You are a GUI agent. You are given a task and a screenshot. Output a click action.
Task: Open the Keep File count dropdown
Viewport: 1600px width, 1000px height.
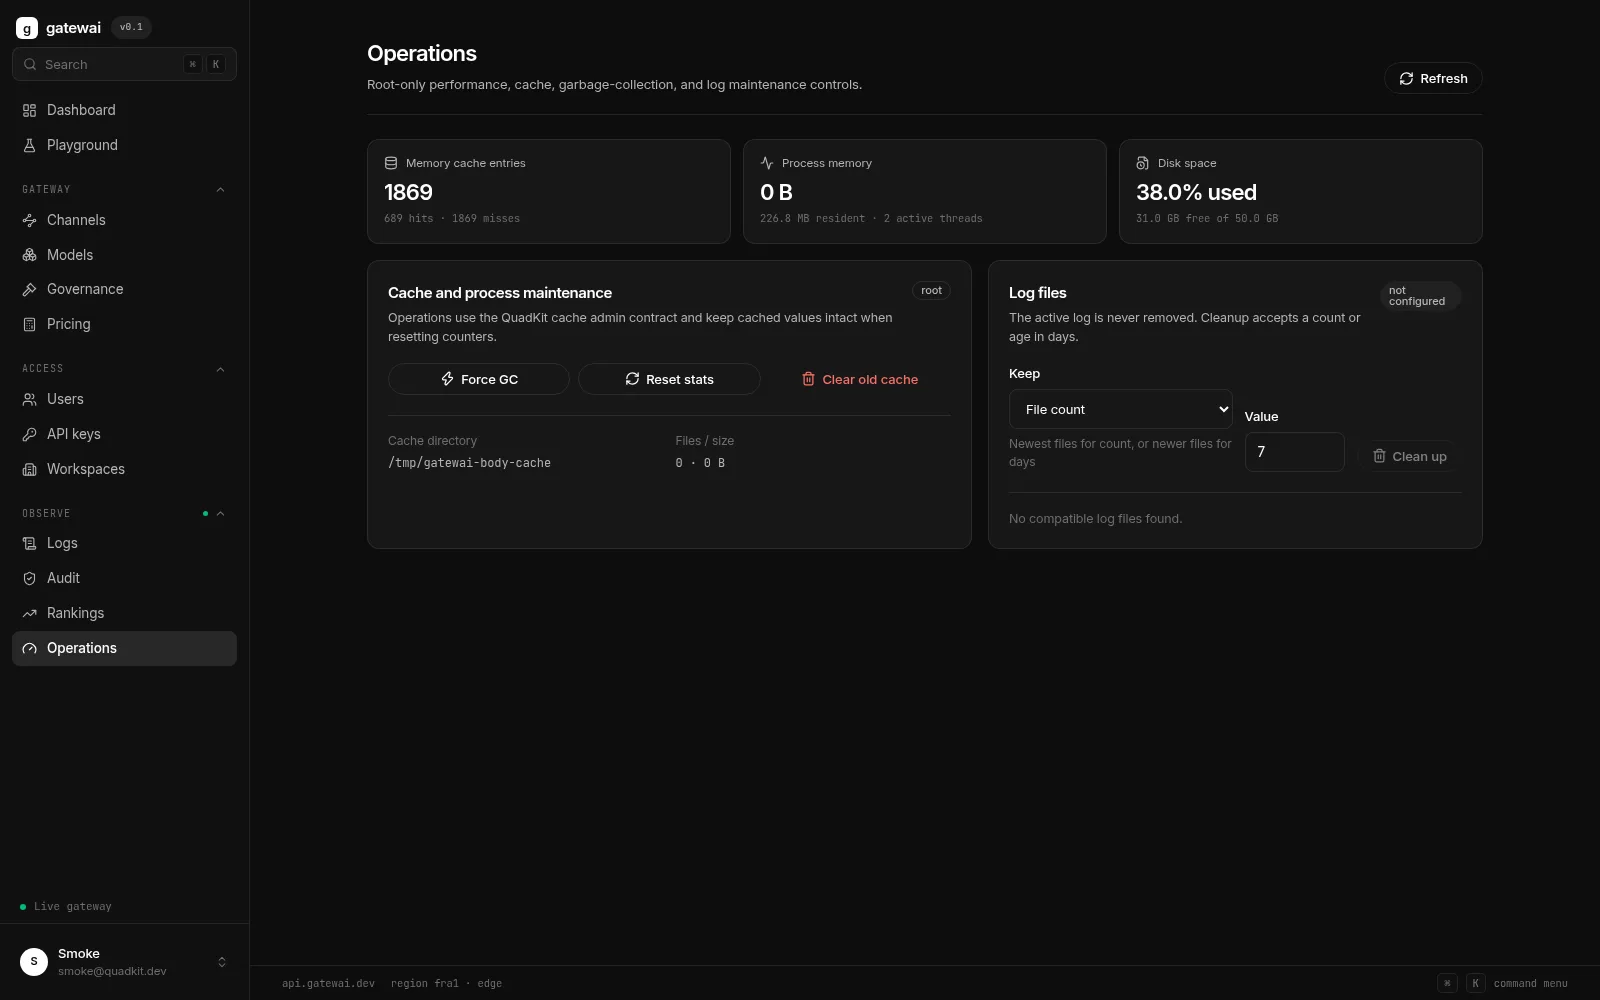coord(1120,409)
